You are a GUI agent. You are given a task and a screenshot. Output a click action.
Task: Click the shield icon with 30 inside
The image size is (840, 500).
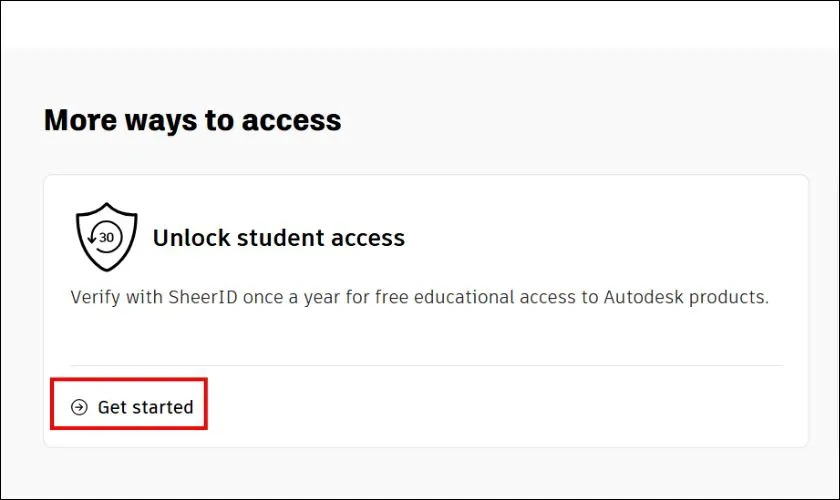tap(106, 238)
